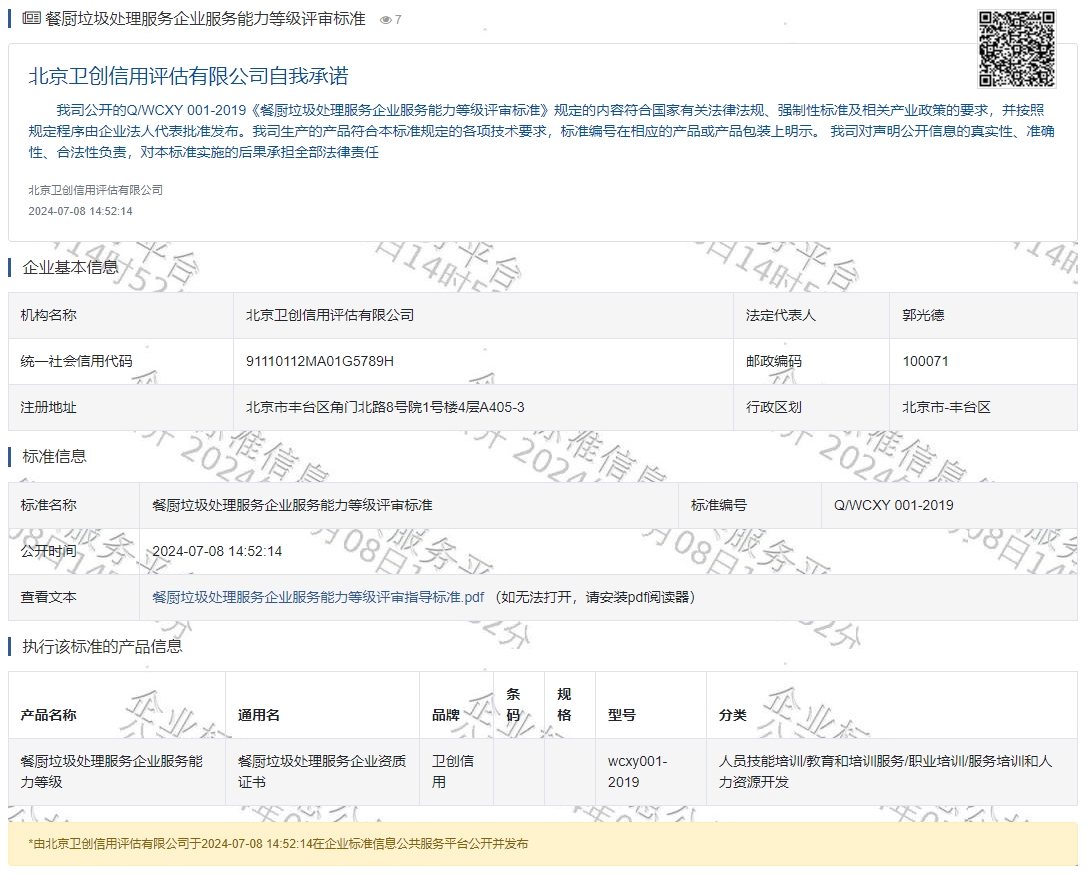
Task: Select the brand value 卫创信用
Action: (453, 771)
